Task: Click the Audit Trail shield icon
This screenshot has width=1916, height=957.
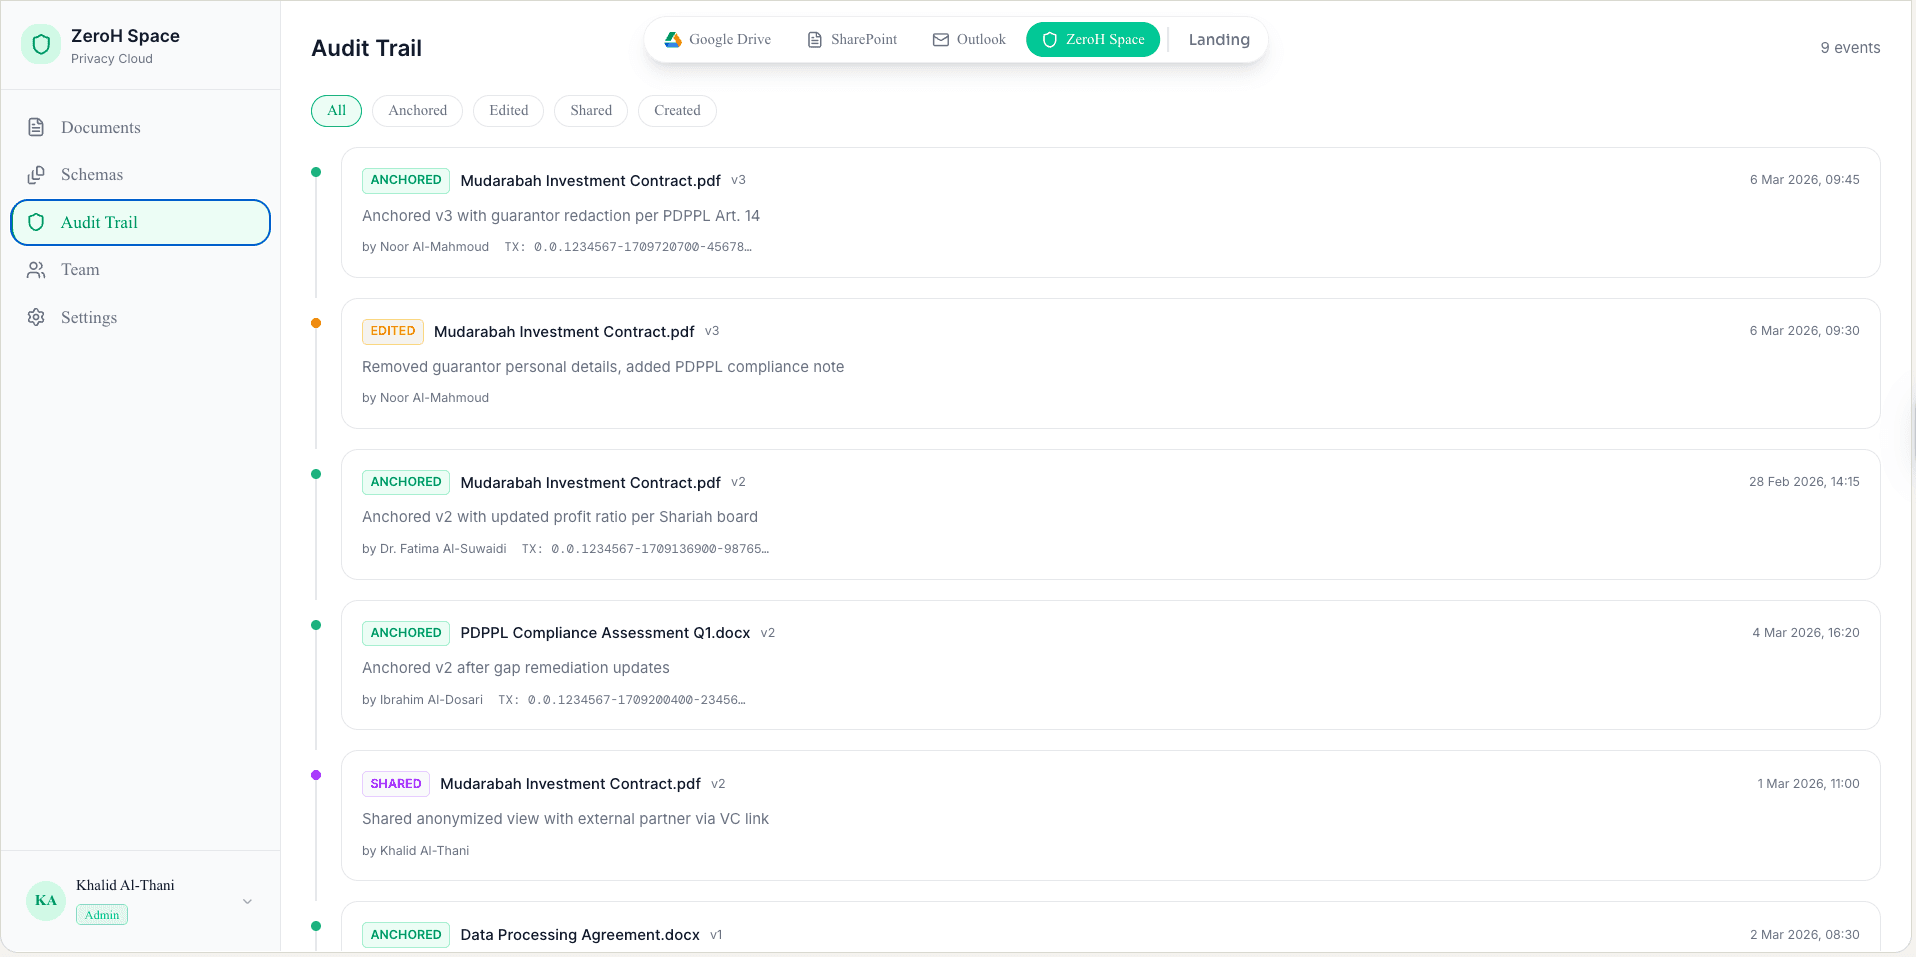Action: pos(36,222)
